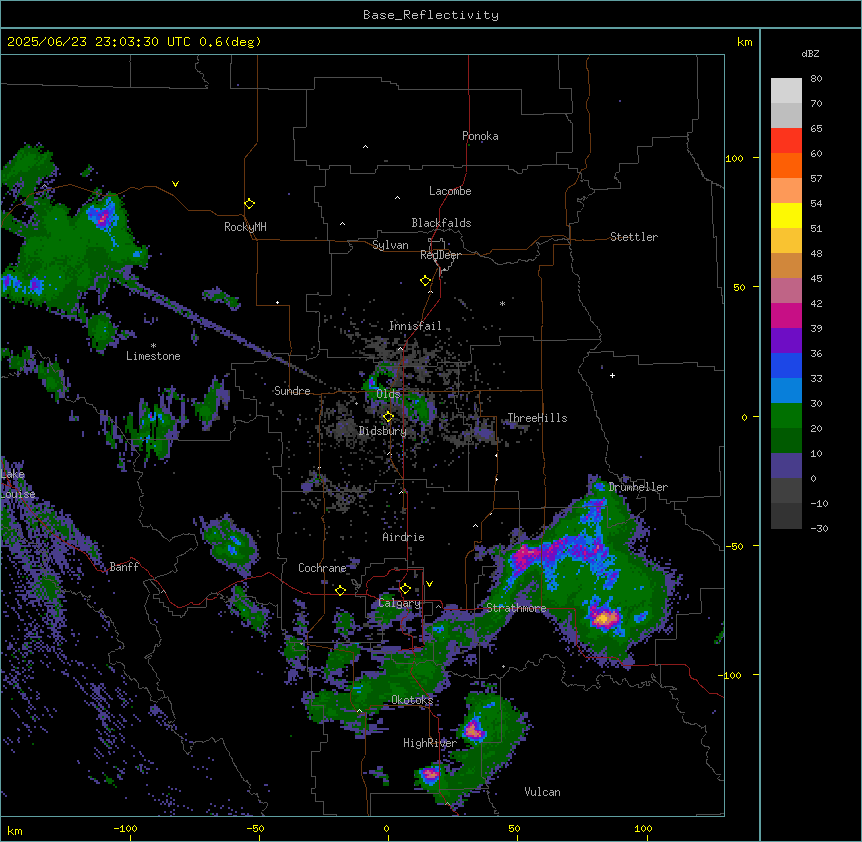
Task: Click the asterisk marker east of Innisfail
Action: tap(502, 303)
